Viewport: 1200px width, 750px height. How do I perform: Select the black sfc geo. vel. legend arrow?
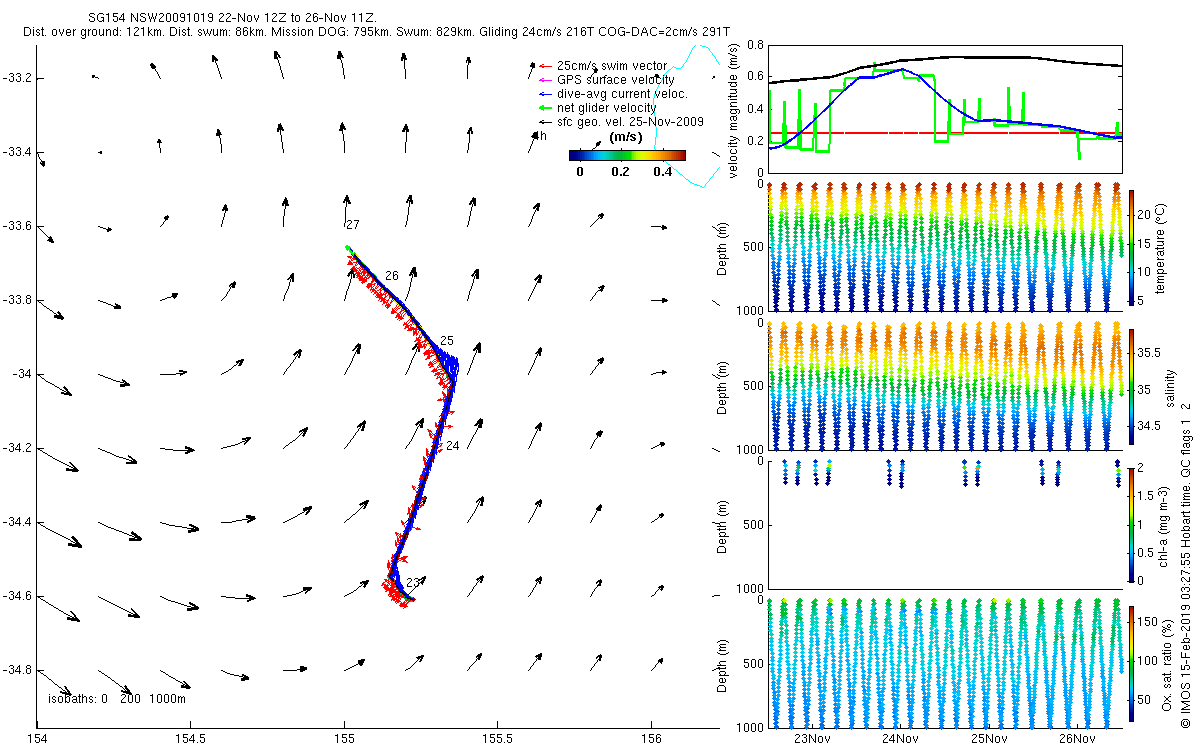pos(533,122)
